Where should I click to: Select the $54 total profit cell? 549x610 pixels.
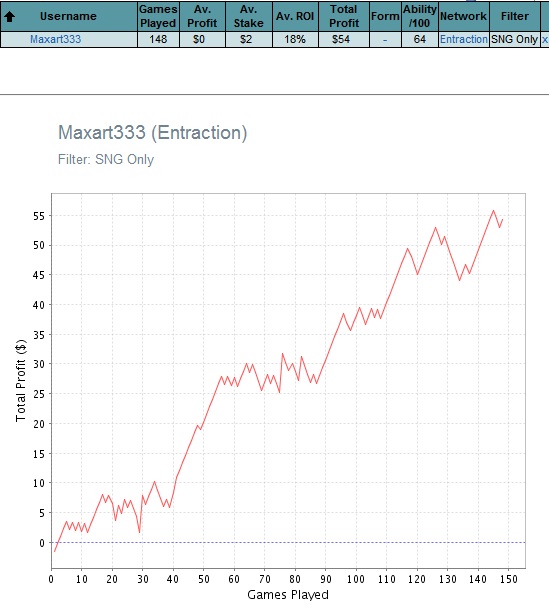(344, 39)
